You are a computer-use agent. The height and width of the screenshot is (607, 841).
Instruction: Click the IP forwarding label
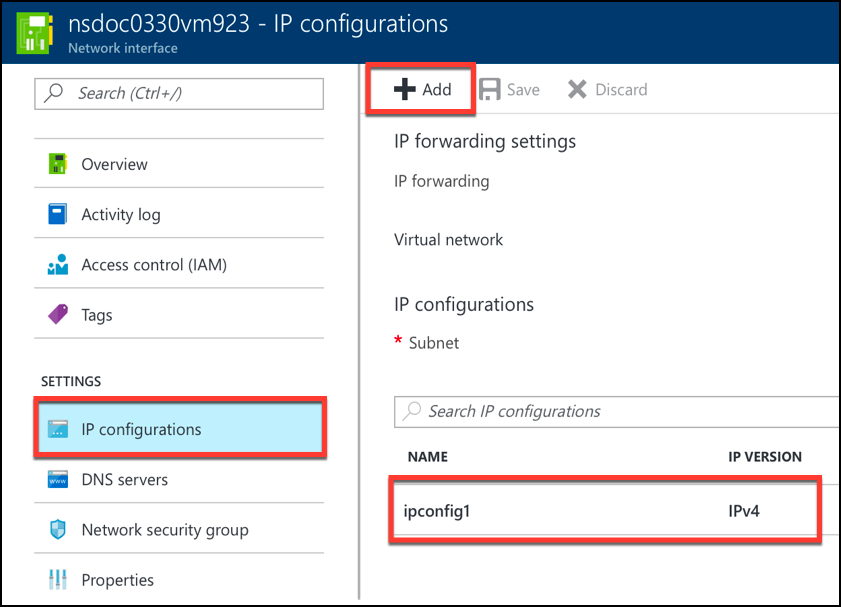point(441,181)
